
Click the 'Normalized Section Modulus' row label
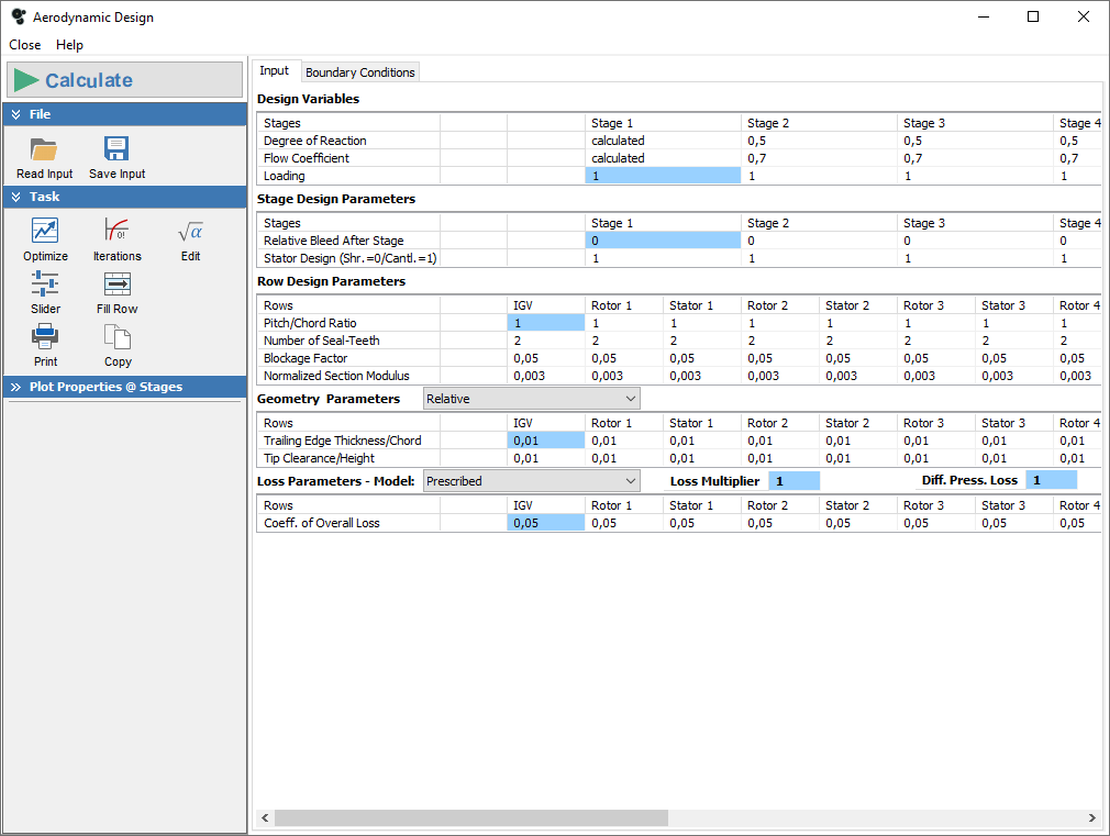(x=337, y=376)
